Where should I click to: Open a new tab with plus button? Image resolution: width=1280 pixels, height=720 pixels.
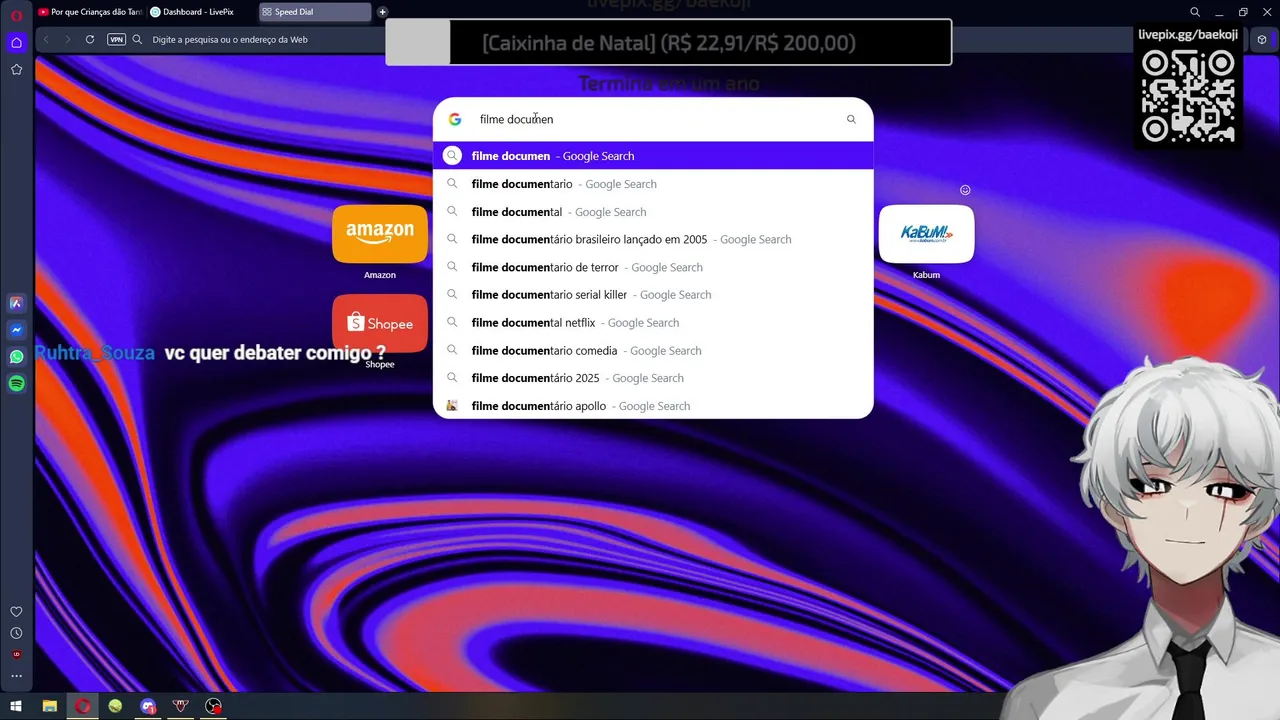[x=382, y=12]
